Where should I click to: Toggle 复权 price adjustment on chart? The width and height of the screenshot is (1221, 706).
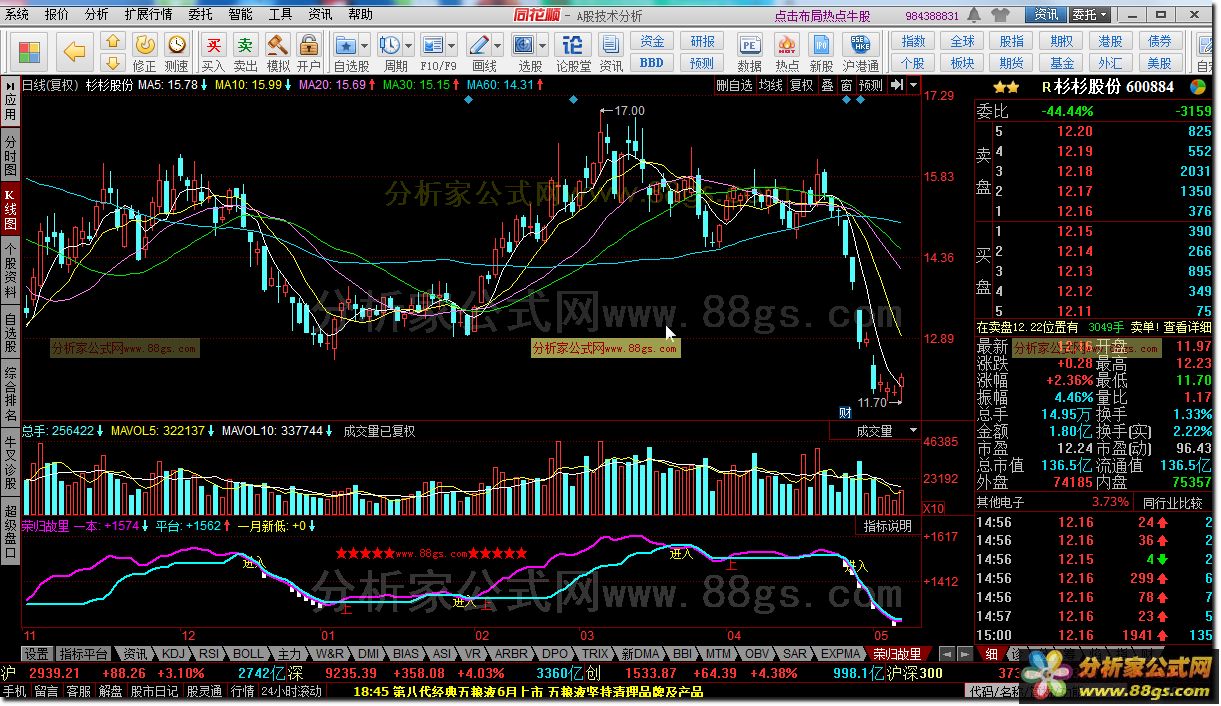(801, 86)
